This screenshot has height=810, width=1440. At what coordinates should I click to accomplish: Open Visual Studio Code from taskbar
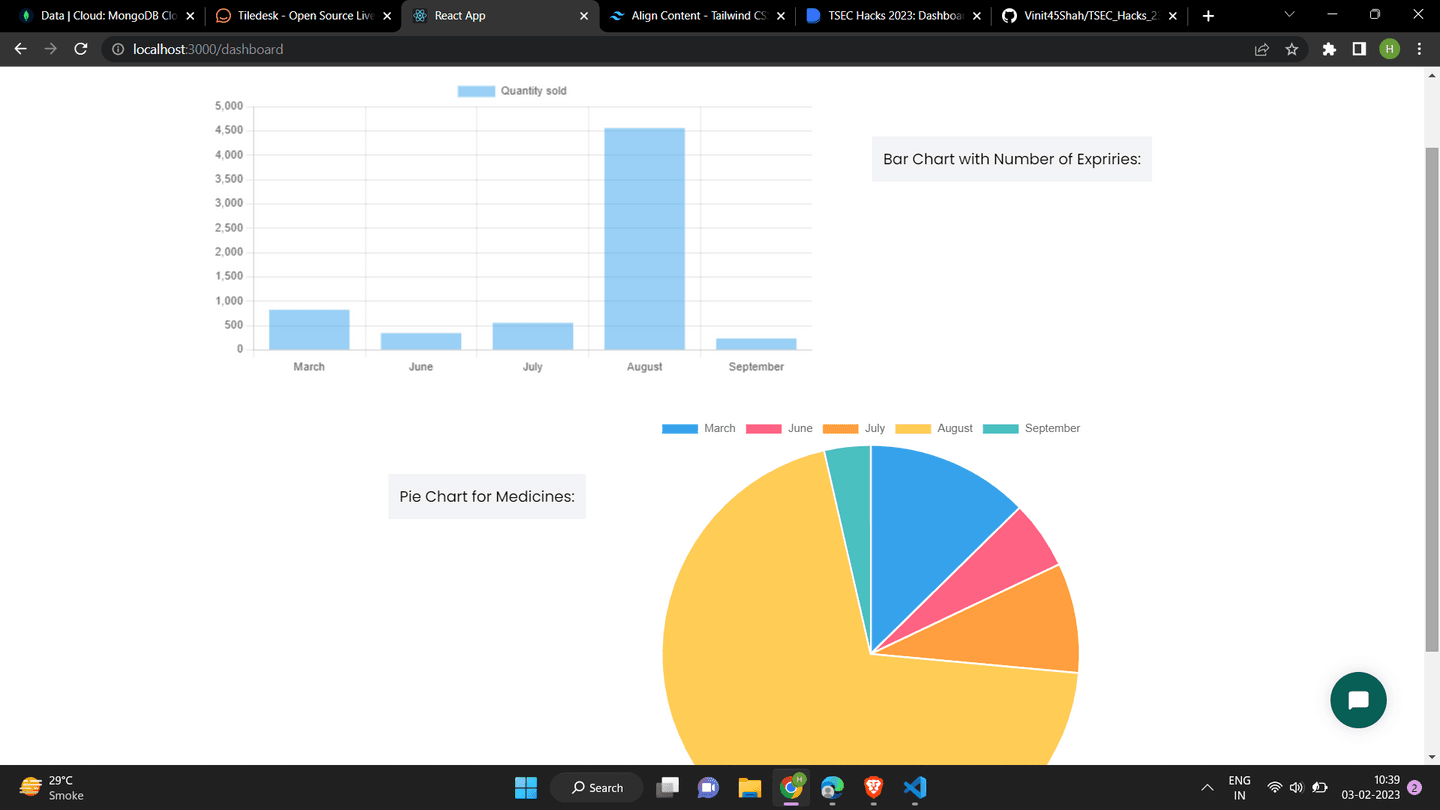pos(914,788)
